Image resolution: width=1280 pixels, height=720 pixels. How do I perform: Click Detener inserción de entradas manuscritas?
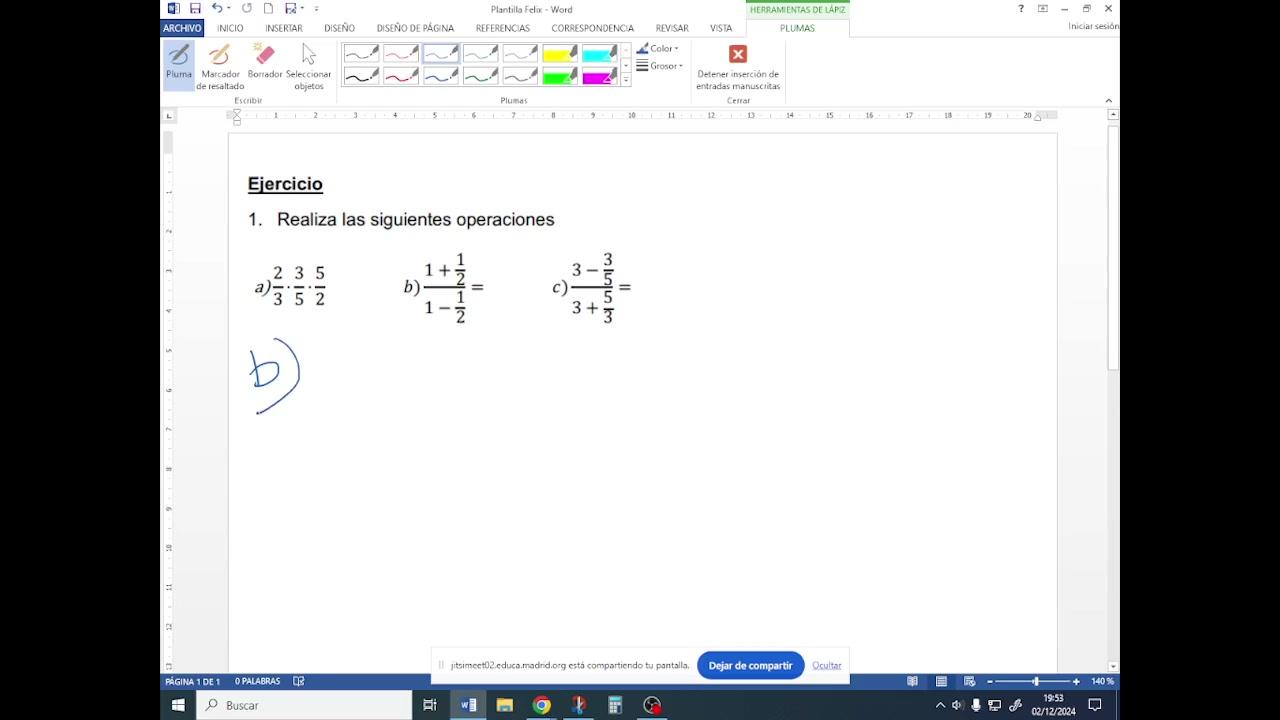738,67
